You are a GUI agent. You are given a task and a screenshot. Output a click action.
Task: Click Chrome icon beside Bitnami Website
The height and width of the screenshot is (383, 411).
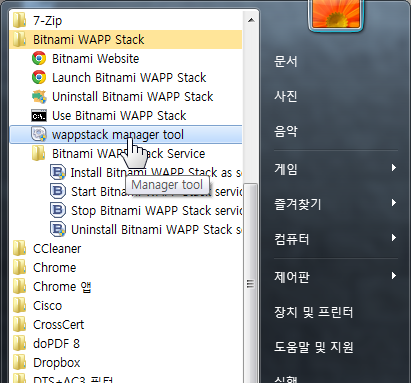pyautogui.click(x=39, y=59)
